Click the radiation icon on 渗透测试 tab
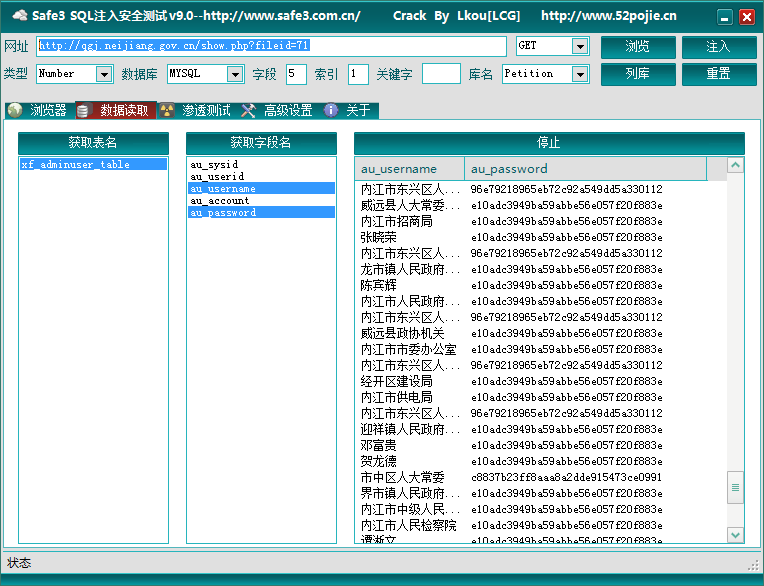The height and width of the screenshot is (586, 764). (x=167, y=111)
